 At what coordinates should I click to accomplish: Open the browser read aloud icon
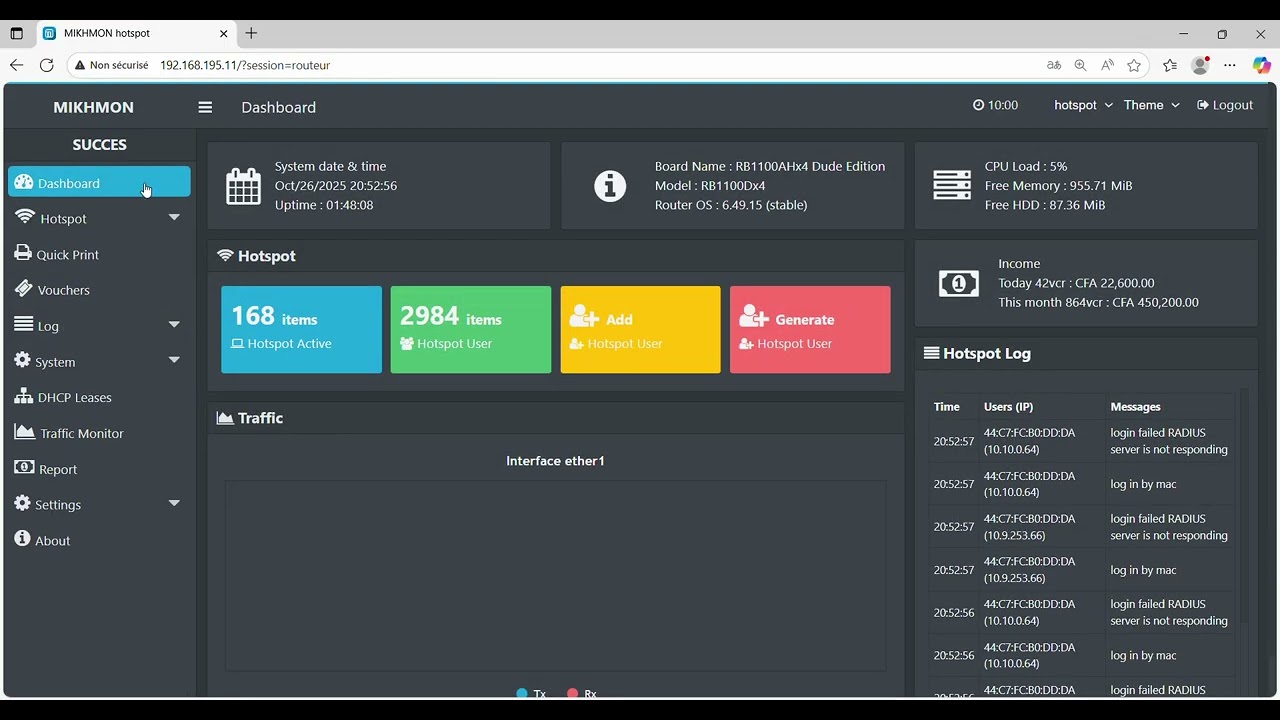1107,65
